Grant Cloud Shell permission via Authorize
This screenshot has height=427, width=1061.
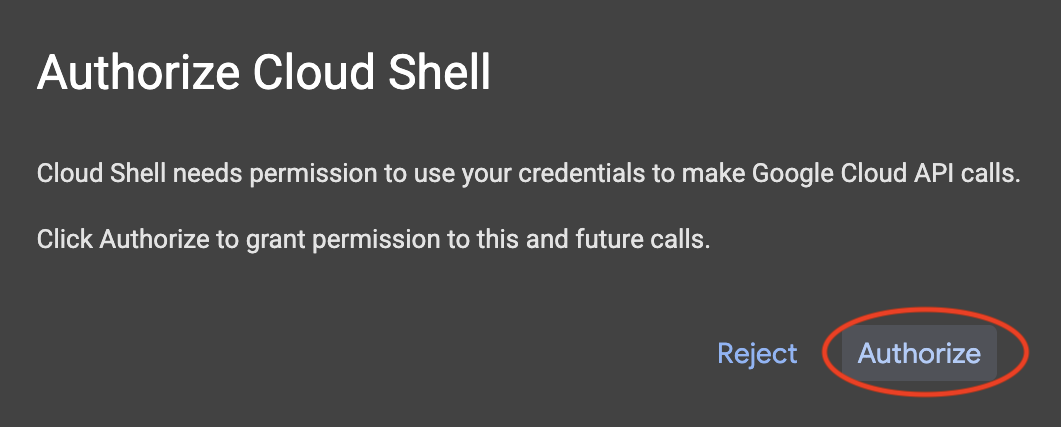(x=919, y=353)
